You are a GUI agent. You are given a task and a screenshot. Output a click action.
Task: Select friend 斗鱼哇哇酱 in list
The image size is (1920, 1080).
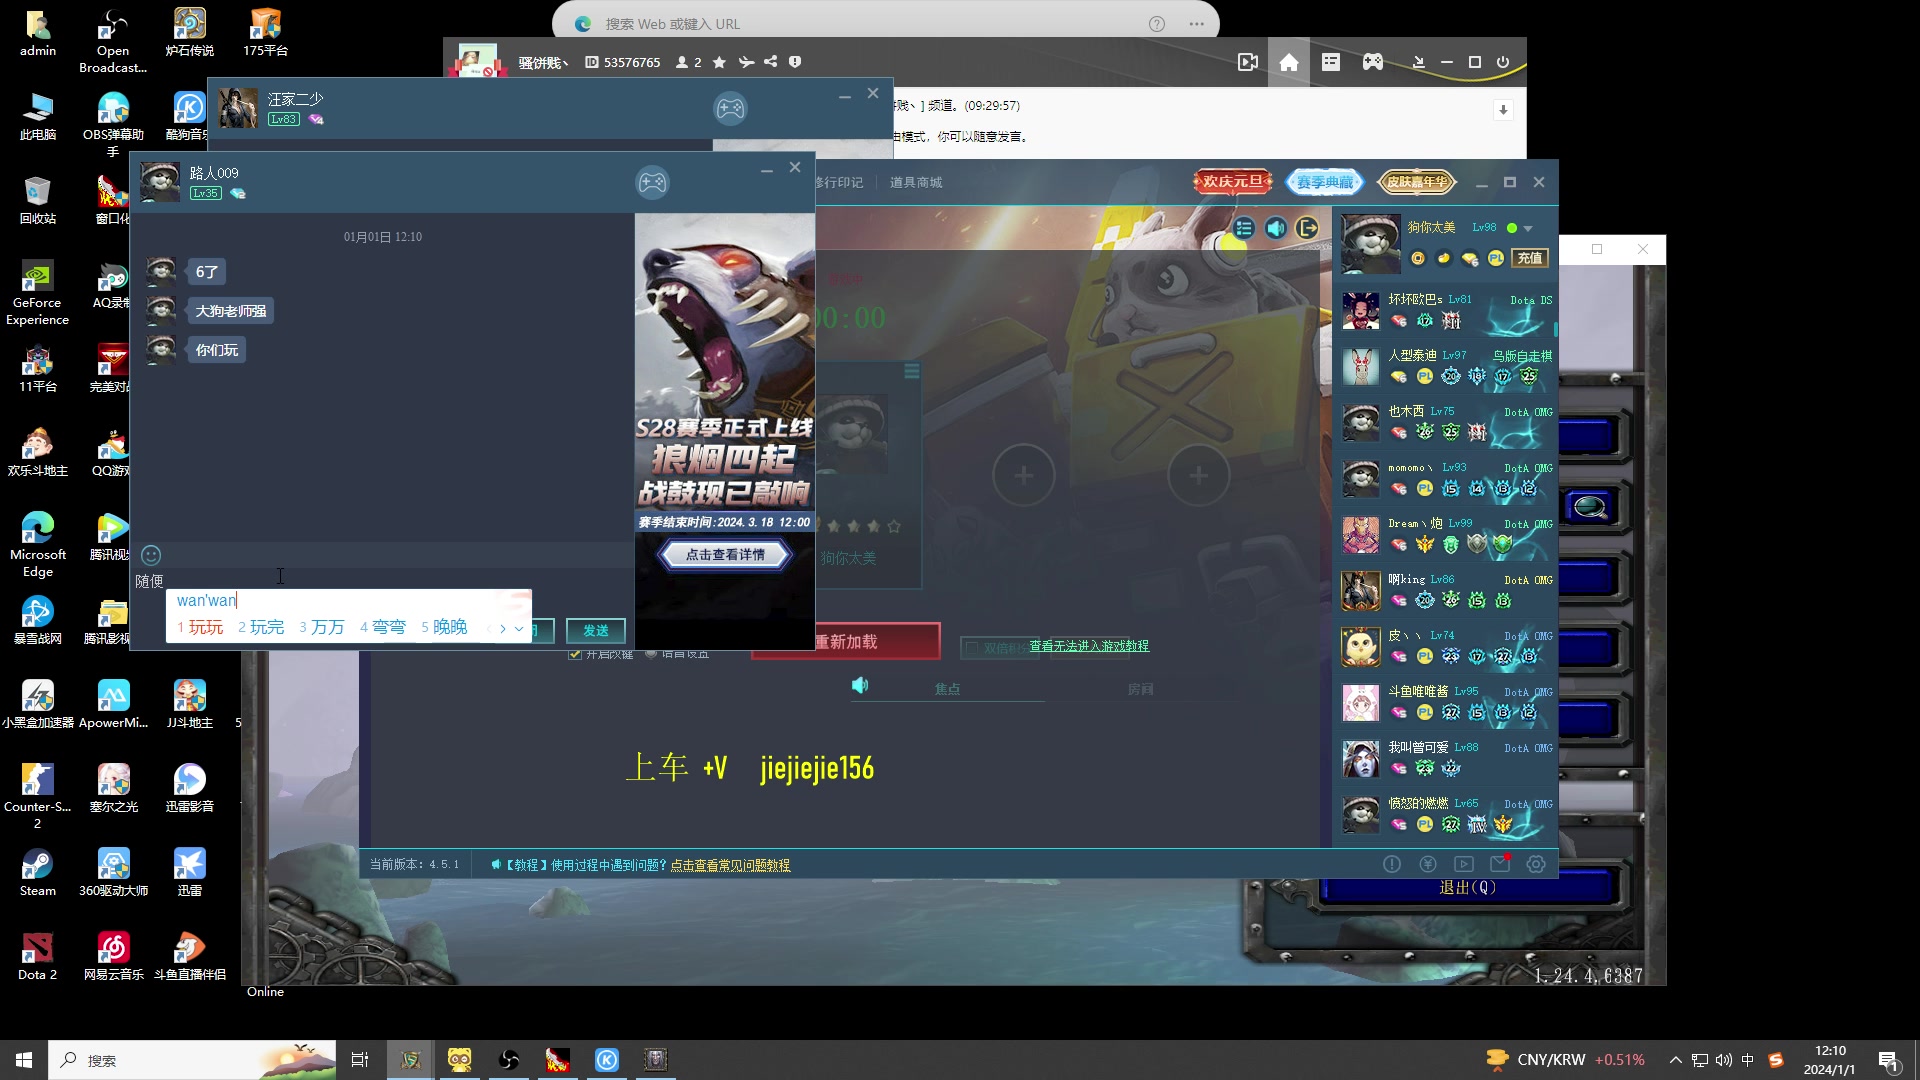coord(1445,702)
